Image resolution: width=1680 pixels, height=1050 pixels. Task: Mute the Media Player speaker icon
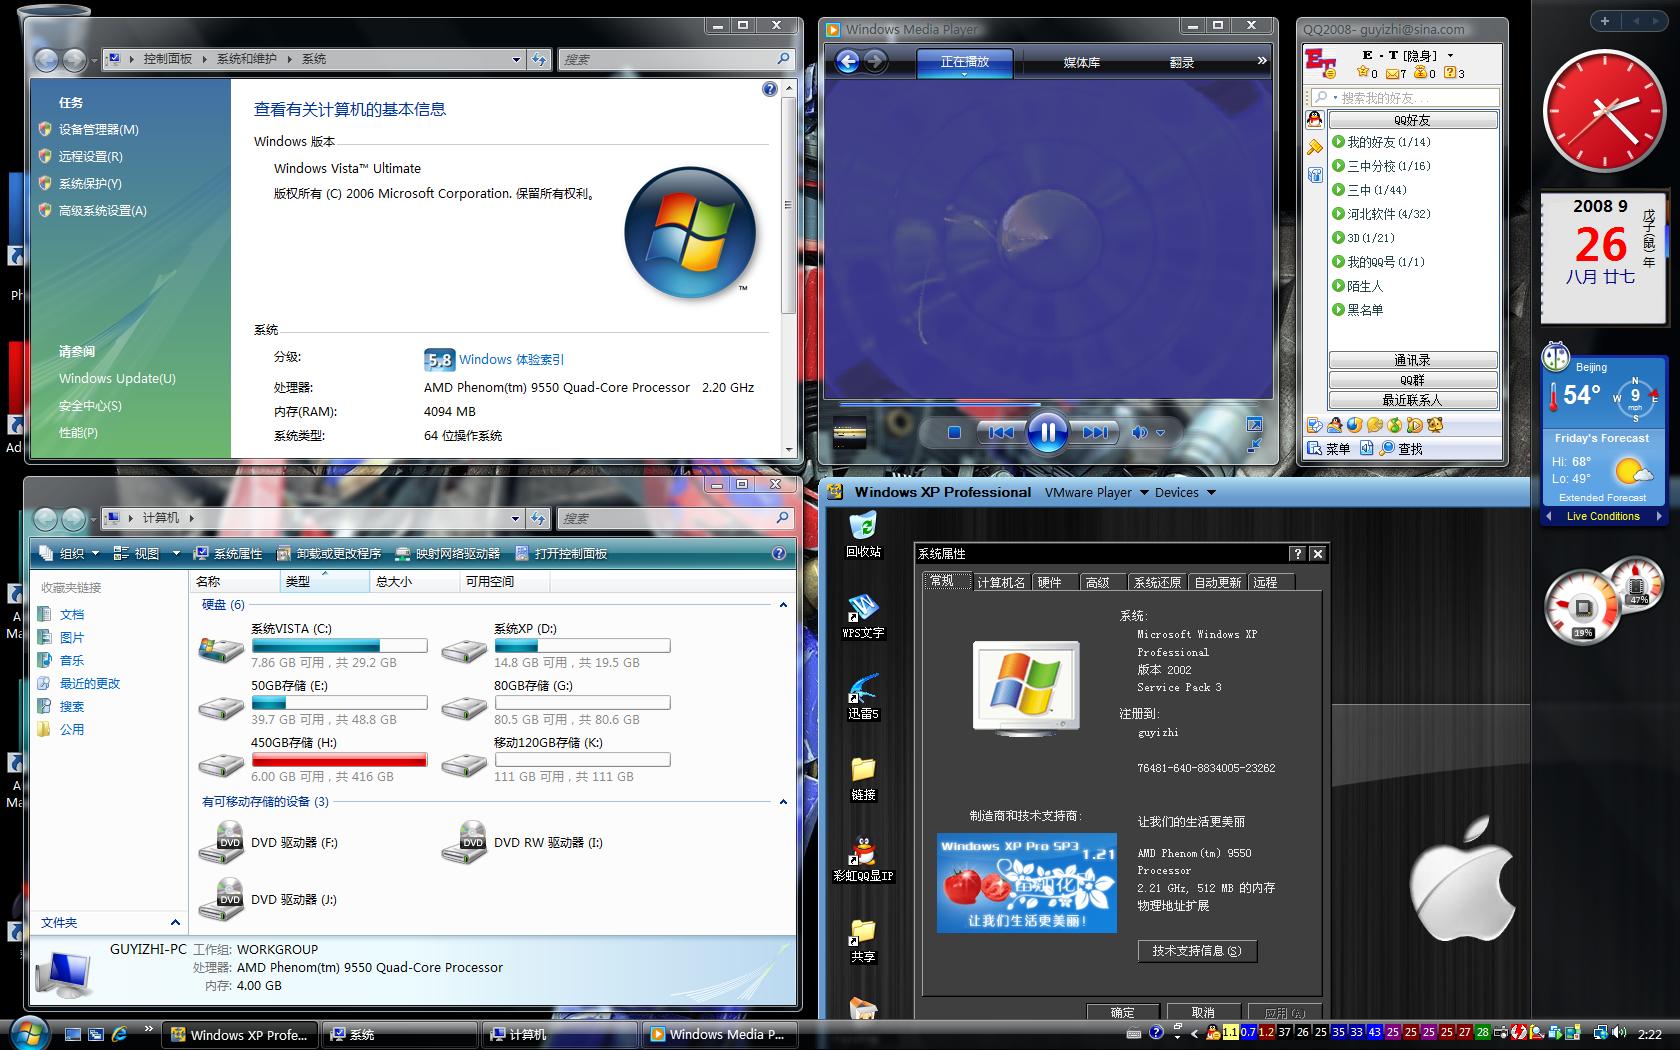pos(1139,433)
